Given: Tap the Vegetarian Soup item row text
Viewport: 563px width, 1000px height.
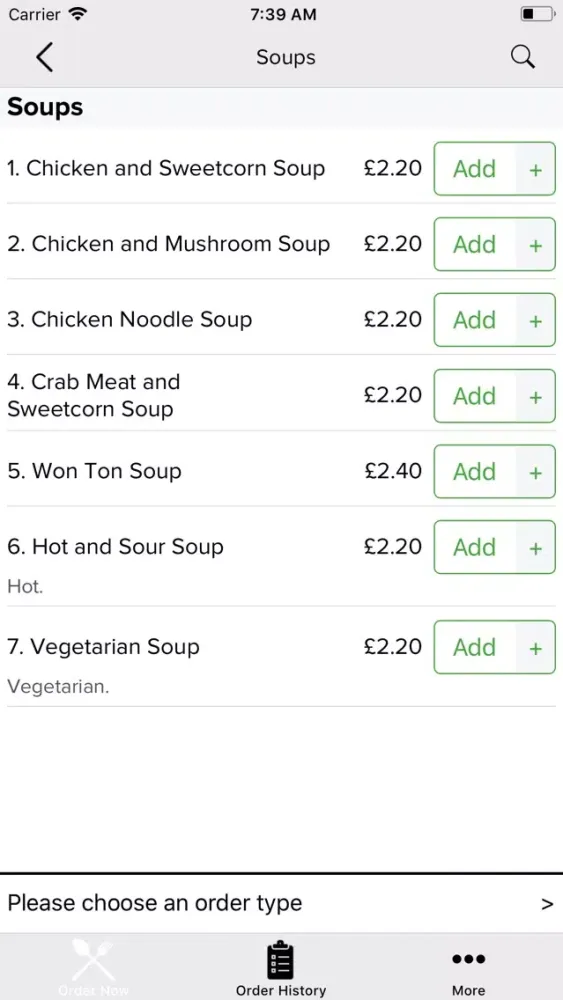Looking at the screenshot, I should 103,647.
